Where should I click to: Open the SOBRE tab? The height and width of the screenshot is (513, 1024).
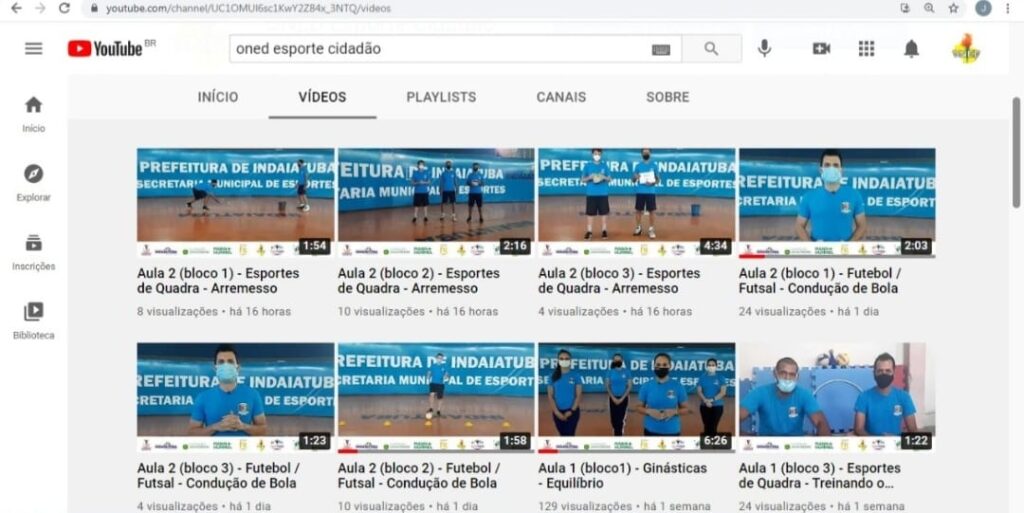(667, 97)
